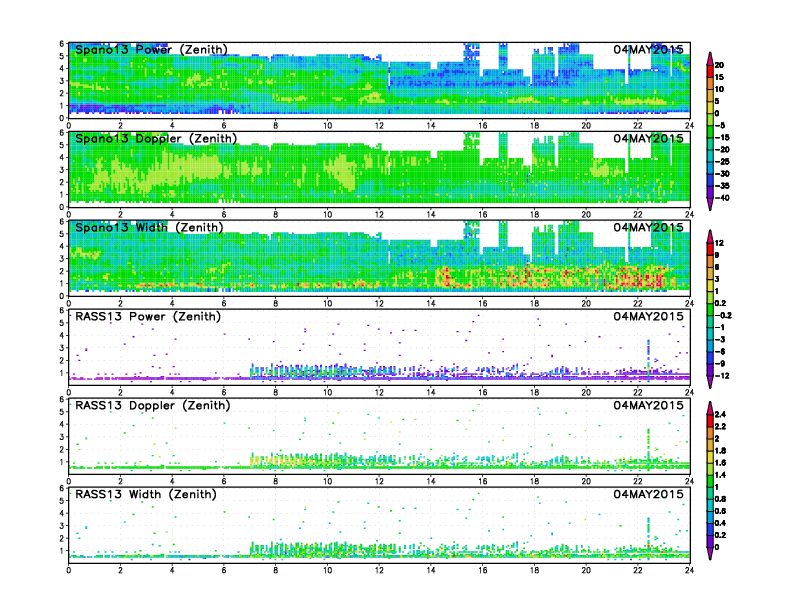Select 04MAY2015 date in RASS13 Power panel

[x=649, y=316]
